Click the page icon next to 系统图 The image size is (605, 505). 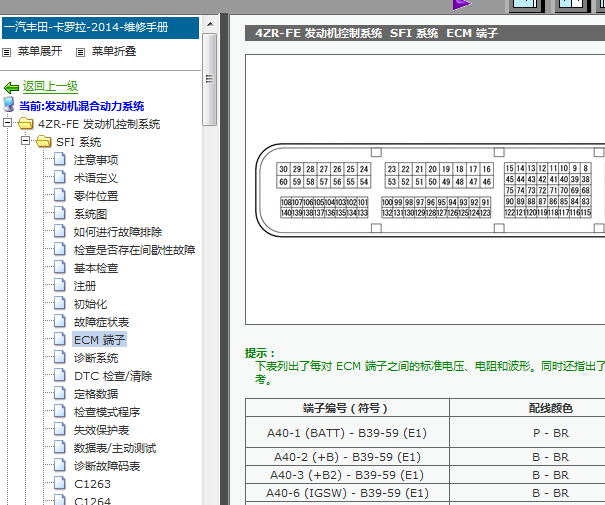click(60, 213)
